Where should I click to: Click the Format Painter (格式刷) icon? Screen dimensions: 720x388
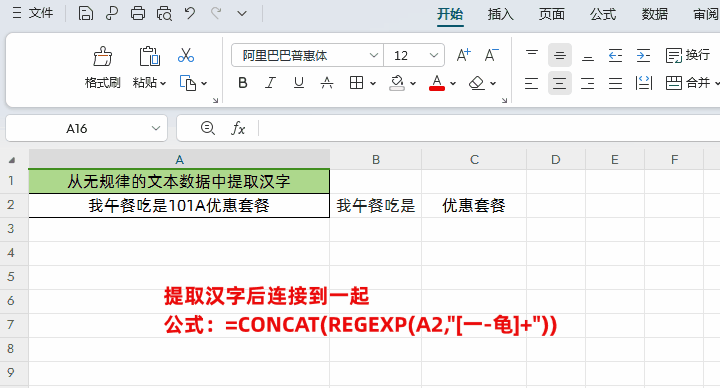(102, 56)
